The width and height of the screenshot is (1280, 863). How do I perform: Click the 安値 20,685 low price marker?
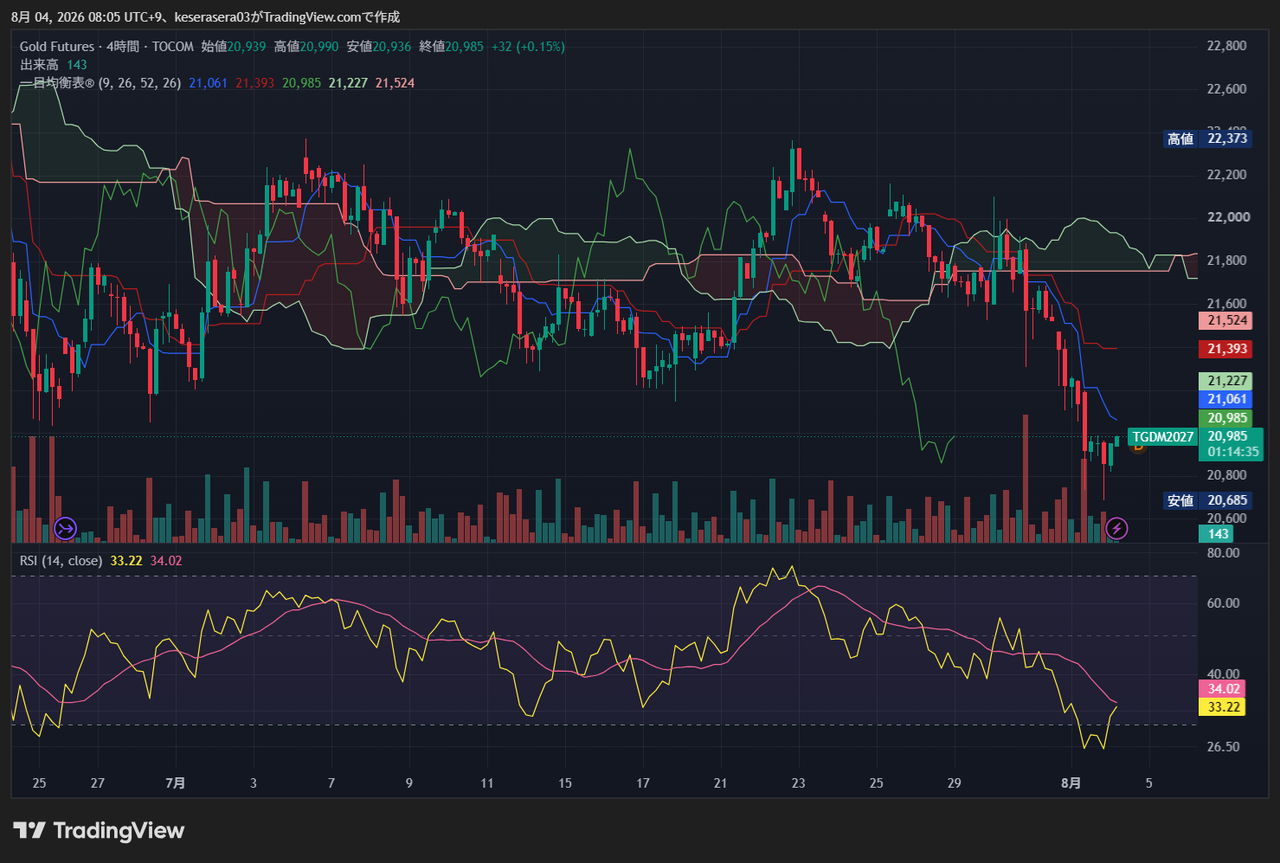1207,501
